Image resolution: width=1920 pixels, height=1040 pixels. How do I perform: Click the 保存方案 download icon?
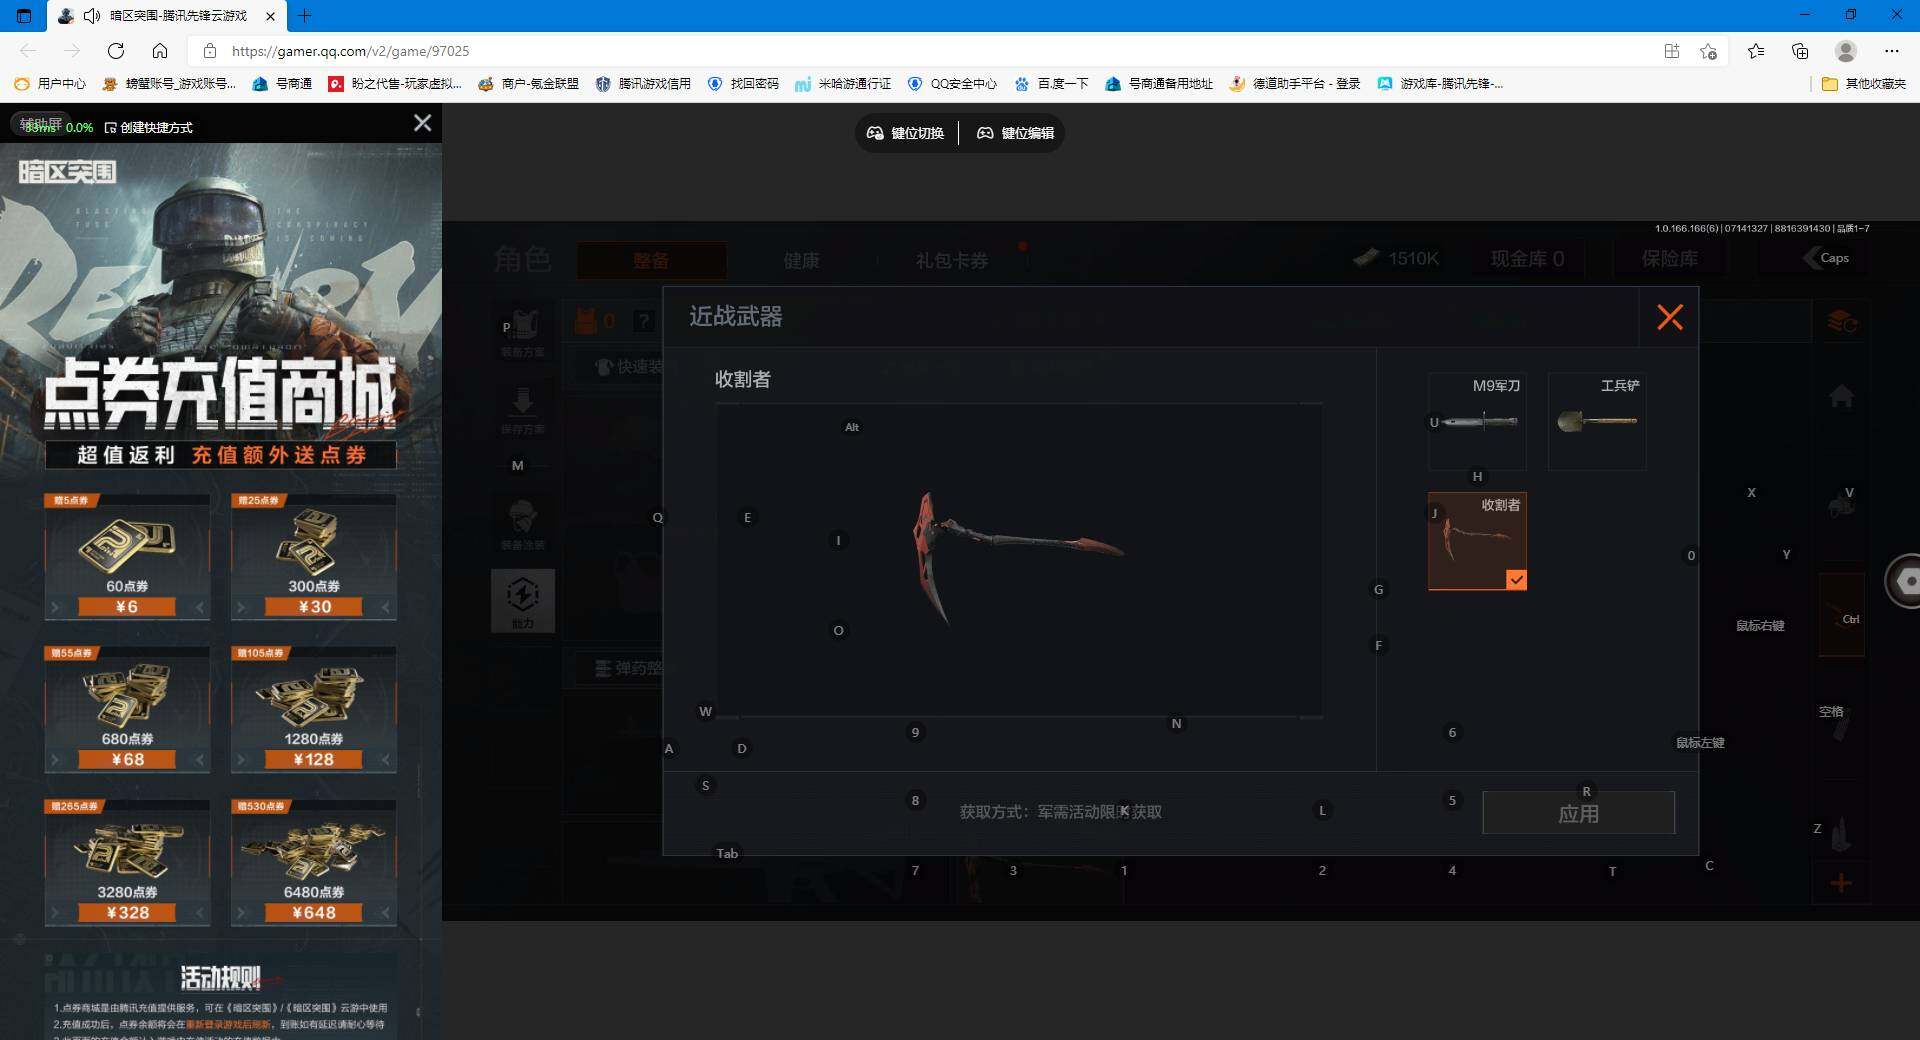[x=522, y=410]
